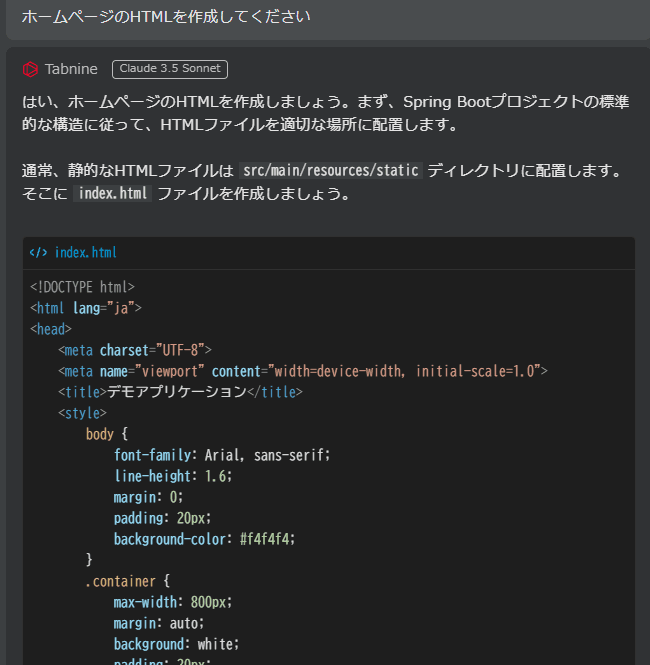Click the meta charset UTF-8 line
Viewport: 650px width, 665px height.
135,350
